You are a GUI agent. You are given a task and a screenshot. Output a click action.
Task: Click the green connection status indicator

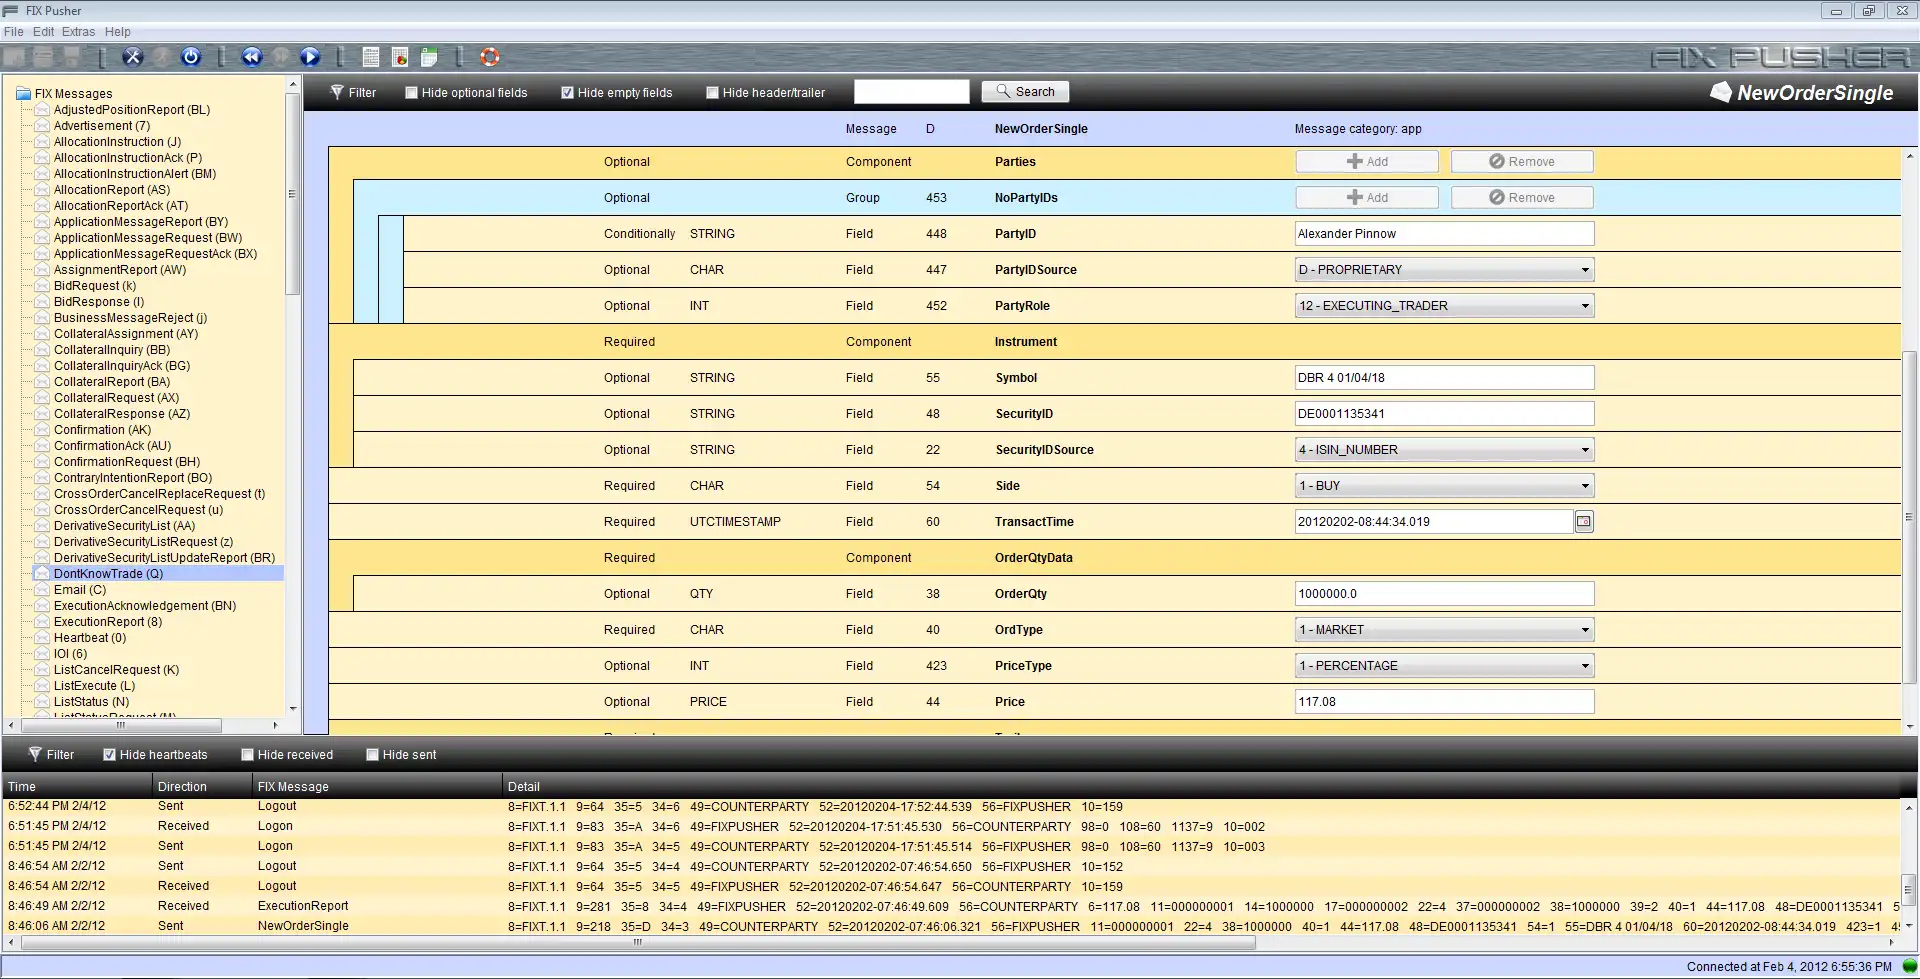click(1909, 967)
